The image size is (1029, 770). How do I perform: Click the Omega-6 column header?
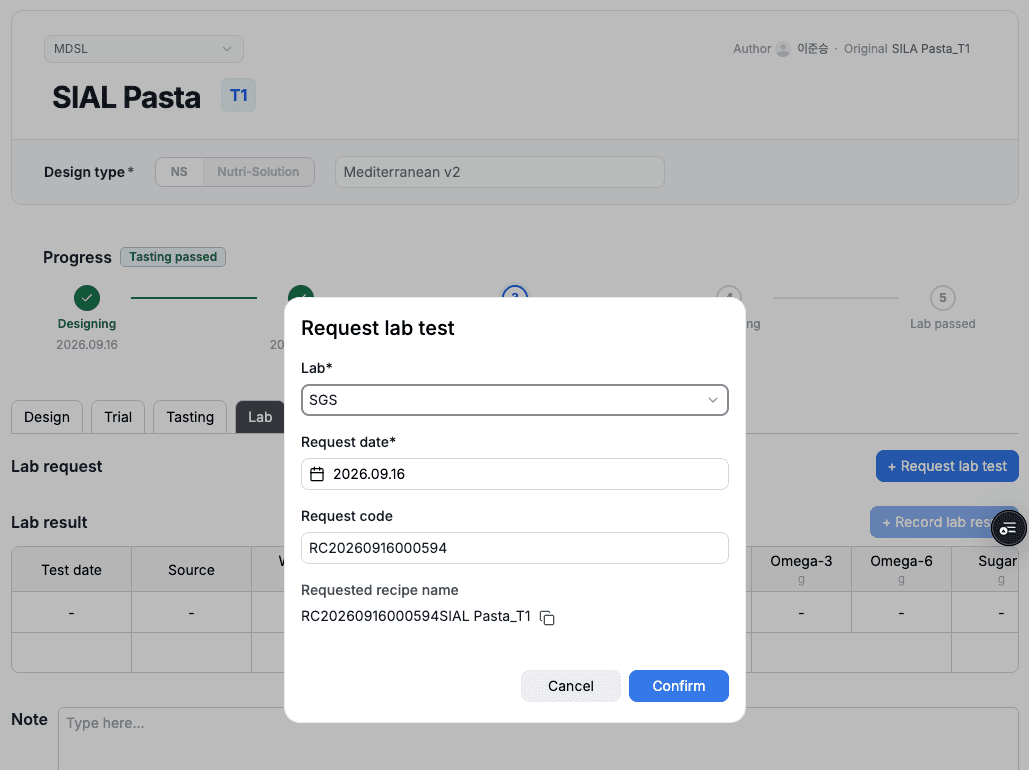pos(901,569)
